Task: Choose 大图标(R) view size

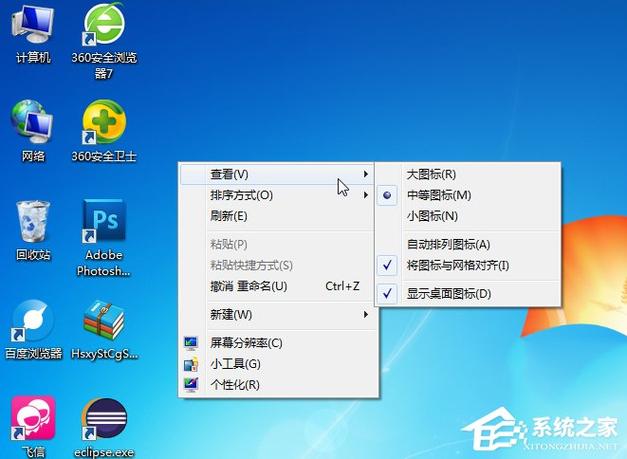Action: (x=468, y=174)
